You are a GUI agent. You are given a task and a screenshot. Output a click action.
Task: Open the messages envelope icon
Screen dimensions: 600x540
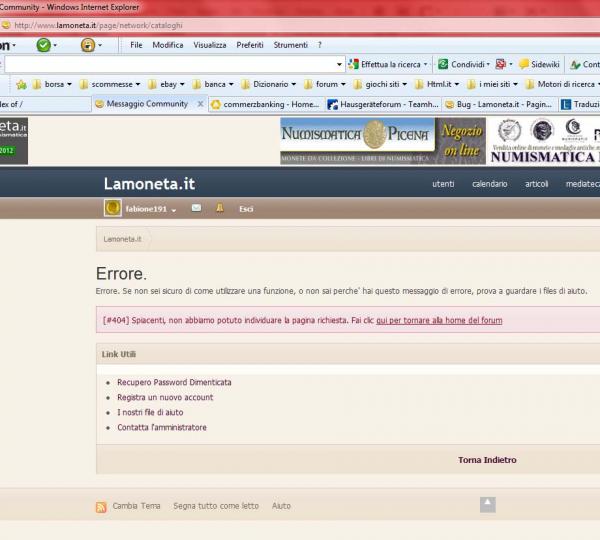(196, 208)
